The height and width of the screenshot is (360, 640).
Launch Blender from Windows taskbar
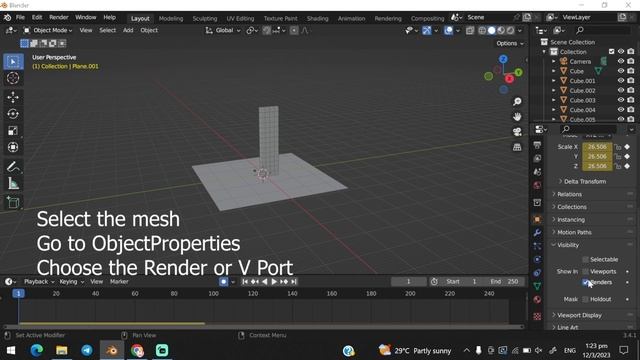tap(112, 350)
